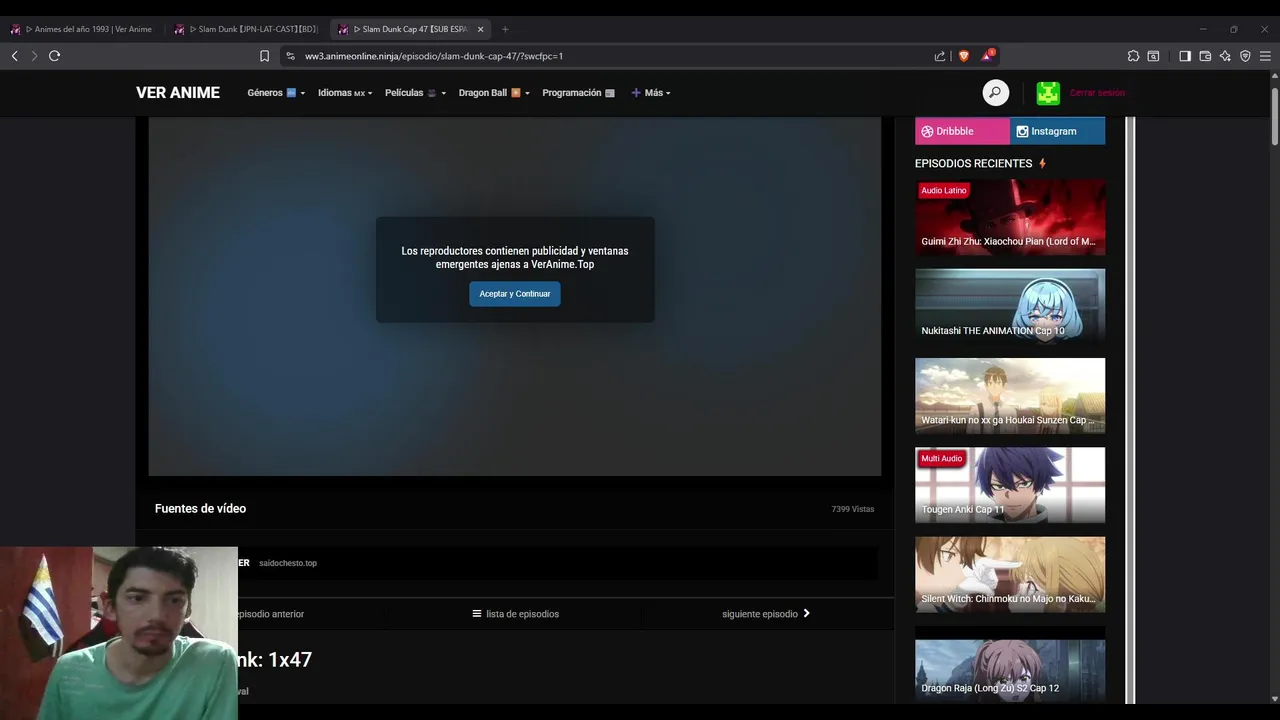Open the search tabs icon in toolbar

pos(1153,56)
